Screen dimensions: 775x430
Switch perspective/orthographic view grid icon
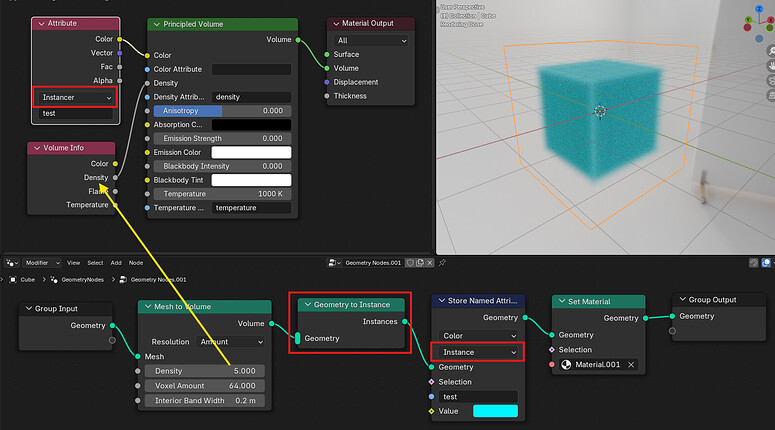(x=771, y=95)
